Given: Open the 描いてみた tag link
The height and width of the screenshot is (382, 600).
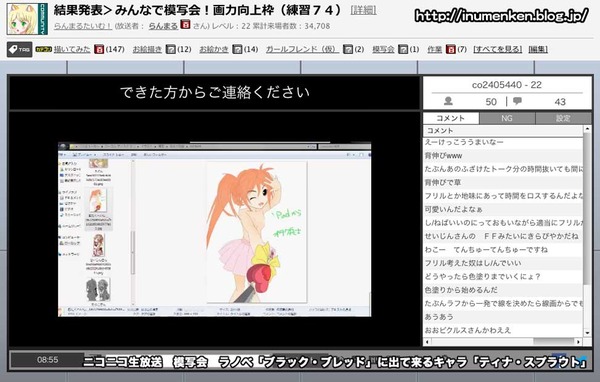Looking at the screenshot, I should click(x=72, y=49).
